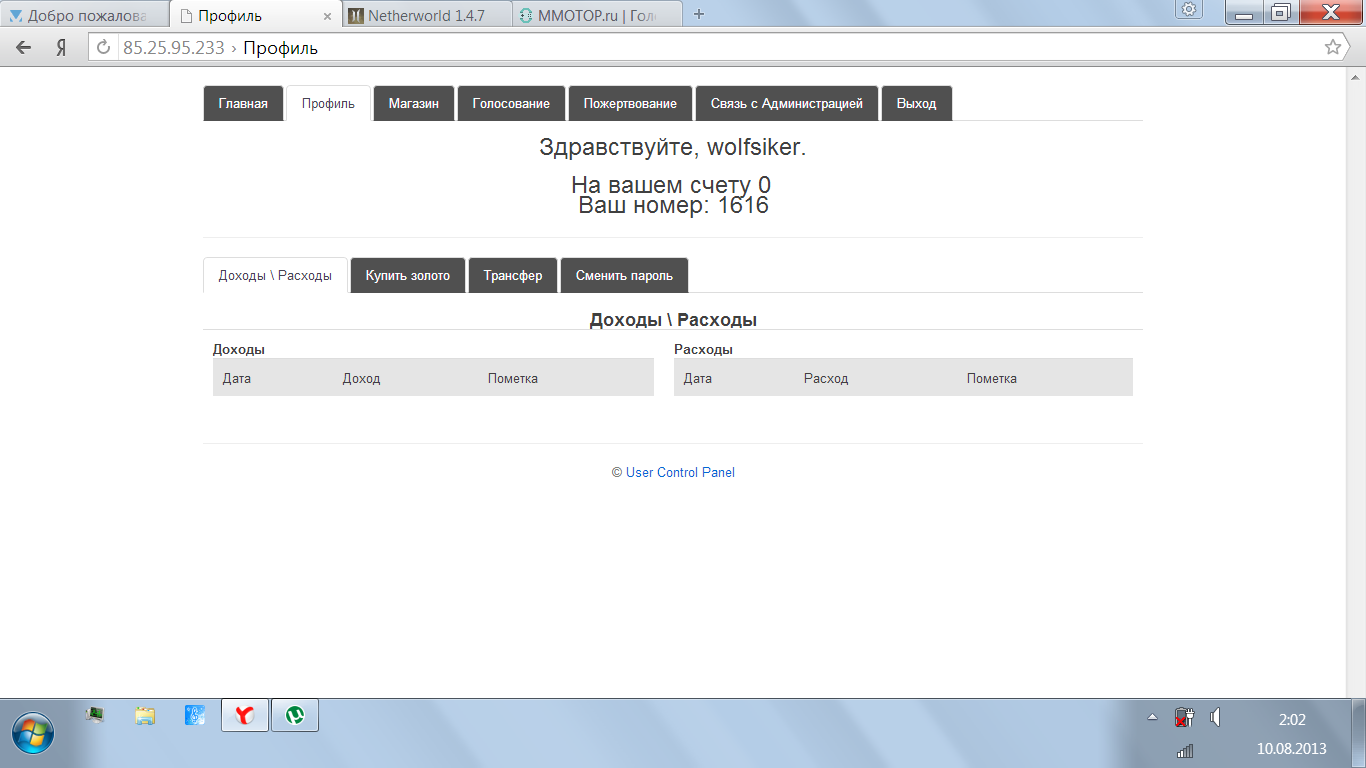The width and height of the screenshot is (1366, 768).
Task: Click the Доход column header
Action: coord(361,379)
